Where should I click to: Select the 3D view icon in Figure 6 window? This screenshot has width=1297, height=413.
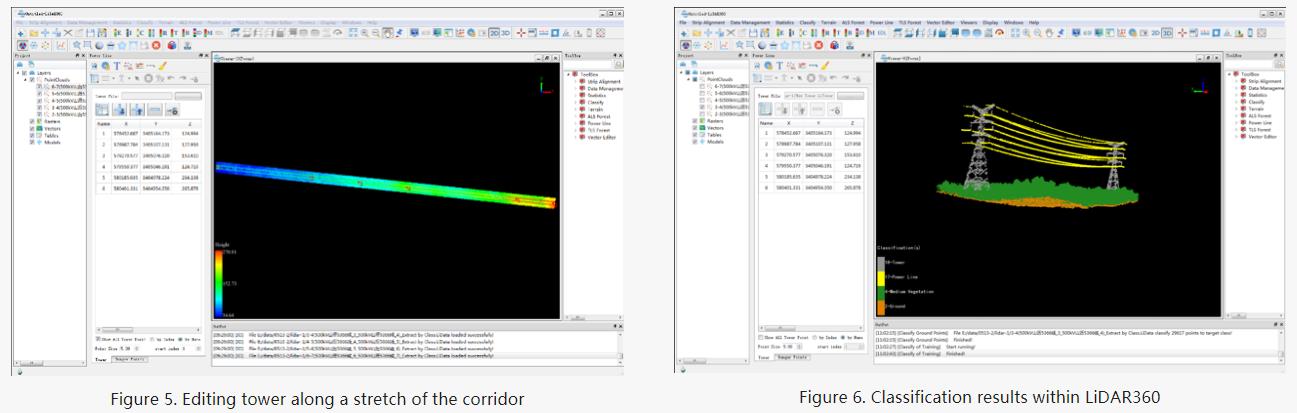click(x=1167, y=32)
